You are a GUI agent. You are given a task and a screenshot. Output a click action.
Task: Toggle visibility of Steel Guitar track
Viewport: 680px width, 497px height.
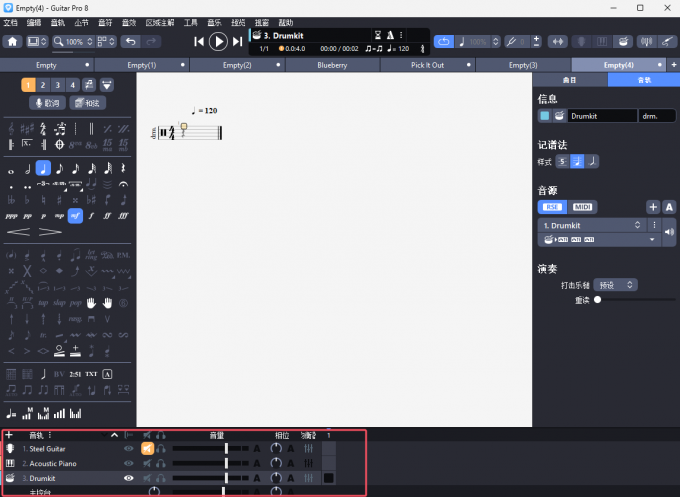click(128, 450)
